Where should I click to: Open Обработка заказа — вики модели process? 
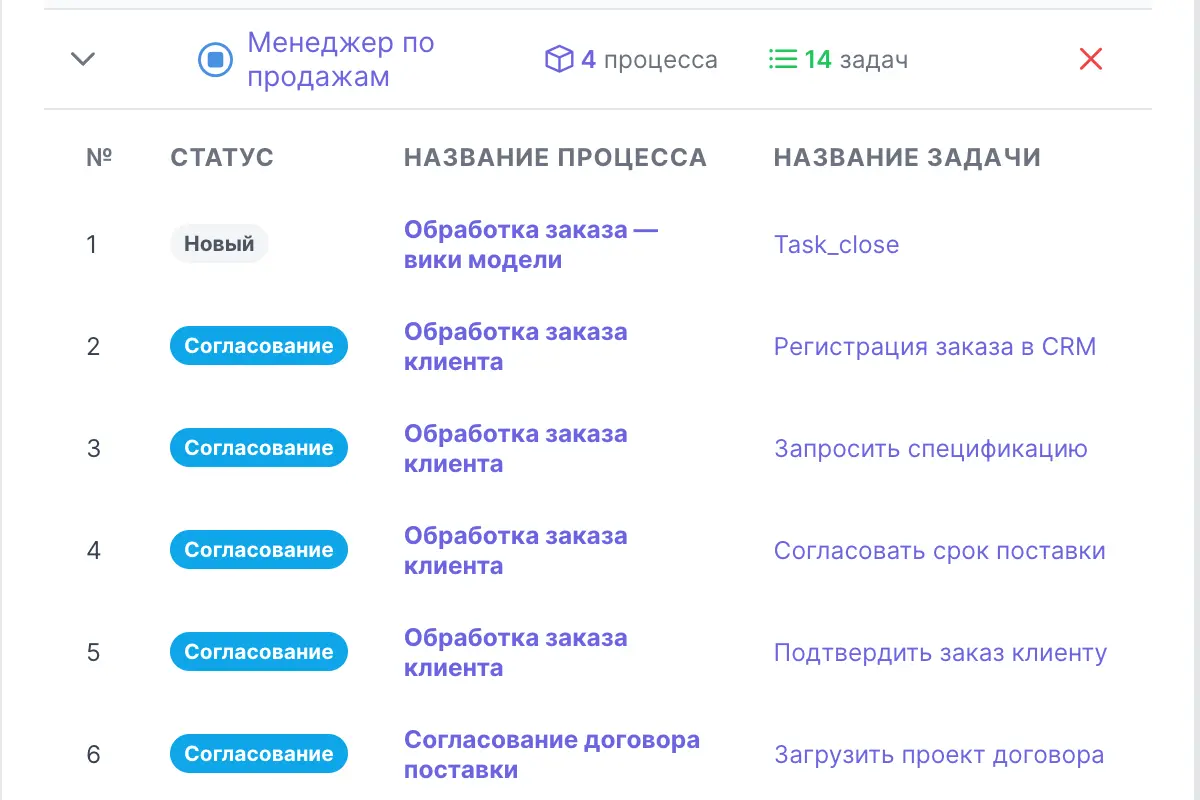coord(531,245)
